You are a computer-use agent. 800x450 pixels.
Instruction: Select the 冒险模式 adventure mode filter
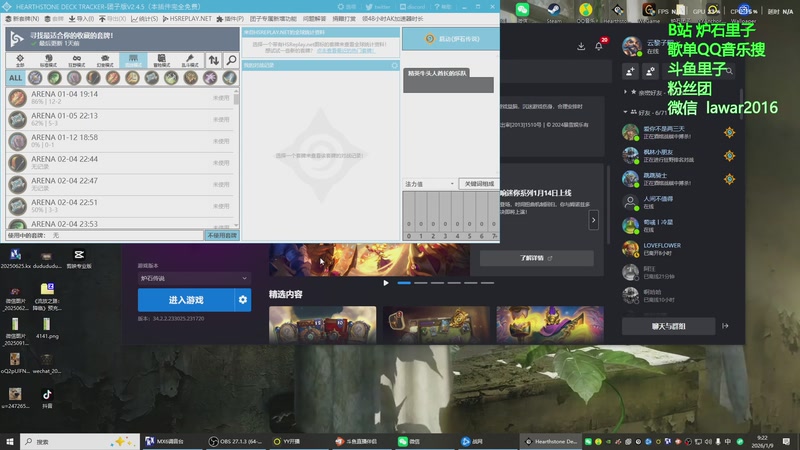click(x=162, y=61)
